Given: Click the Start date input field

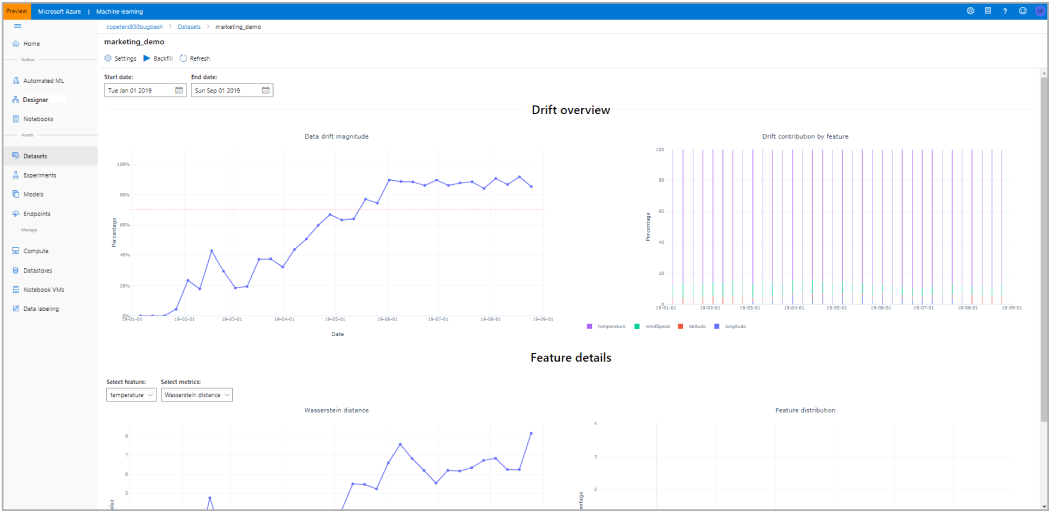Looking at the screenshot, I should [145, 90].
